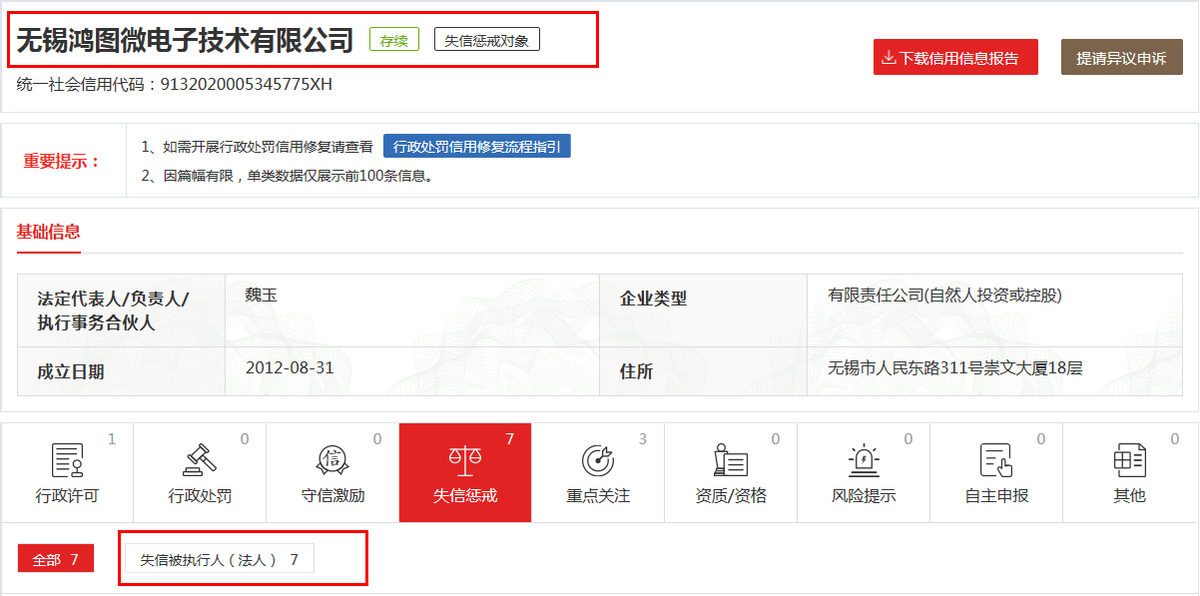
Task: Open the 风险提示 (Risk Alert) siren icon
Action: tap(863, 461)
